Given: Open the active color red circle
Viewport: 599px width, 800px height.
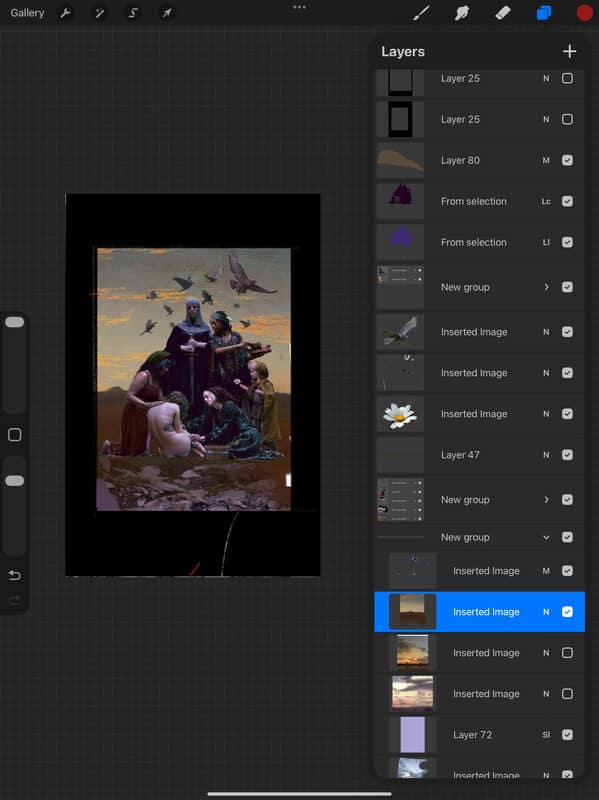Looking at the screenshot, I should (585, 13).
